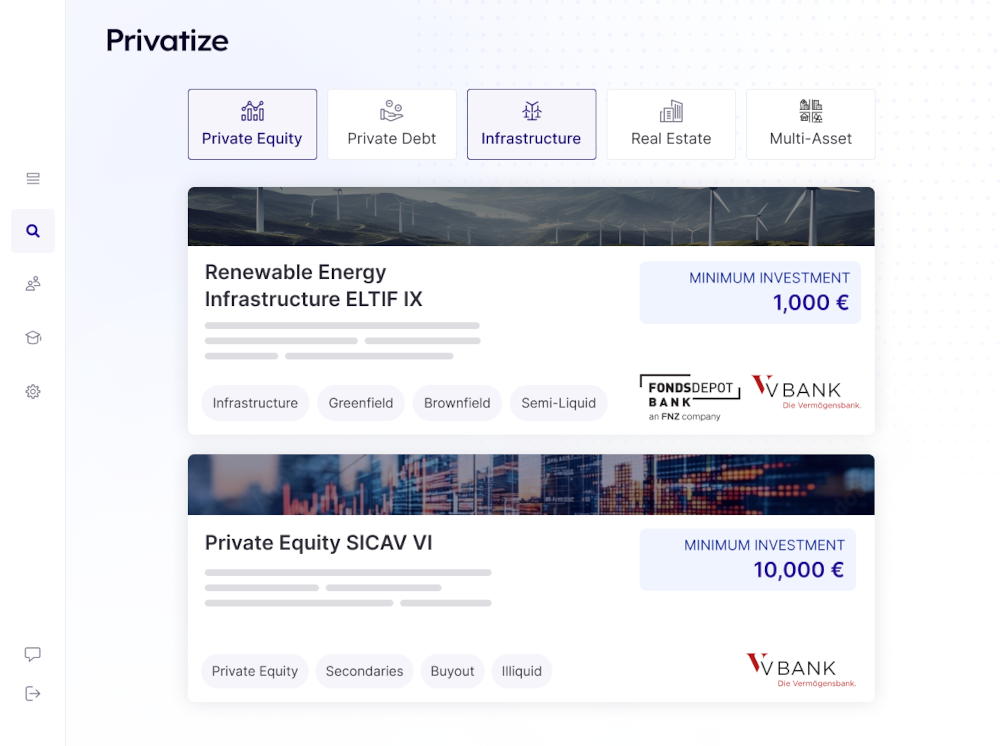Switch to the Private Equity tab

pos(252,124)
